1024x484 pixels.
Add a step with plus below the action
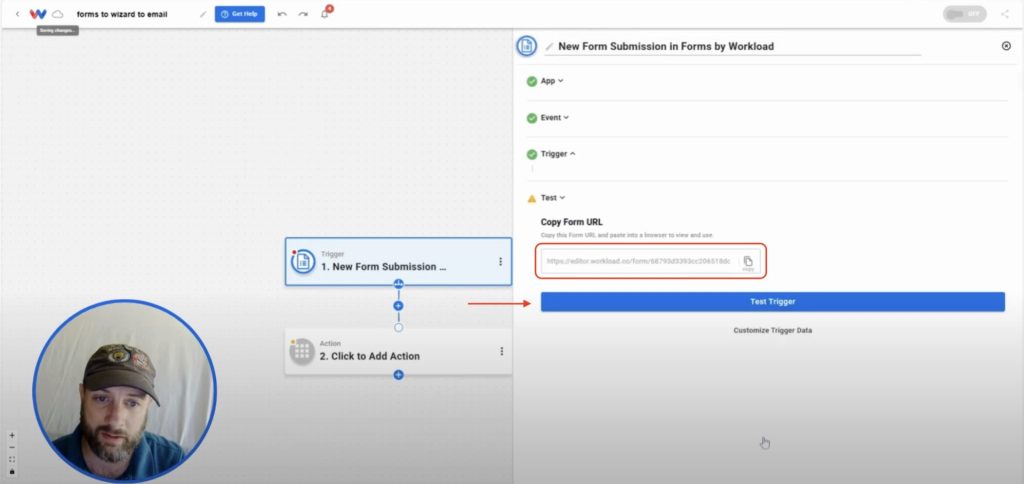[x=398, y=375]
